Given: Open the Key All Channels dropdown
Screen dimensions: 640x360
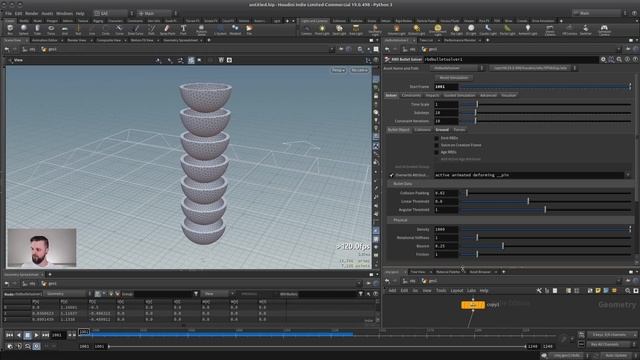Looking at the screenshot, I should point(611,344).
